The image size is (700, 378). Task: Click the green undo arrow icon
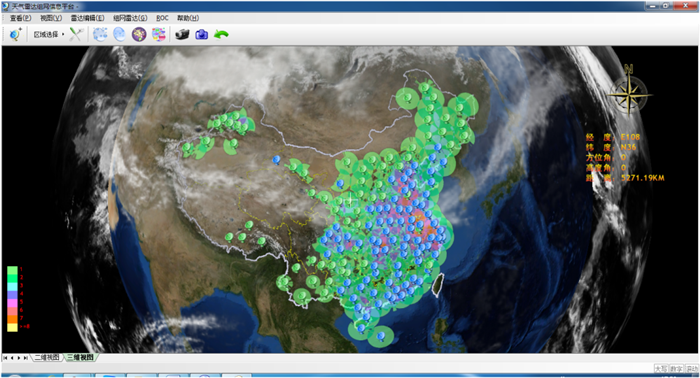[x=221, y=34]
